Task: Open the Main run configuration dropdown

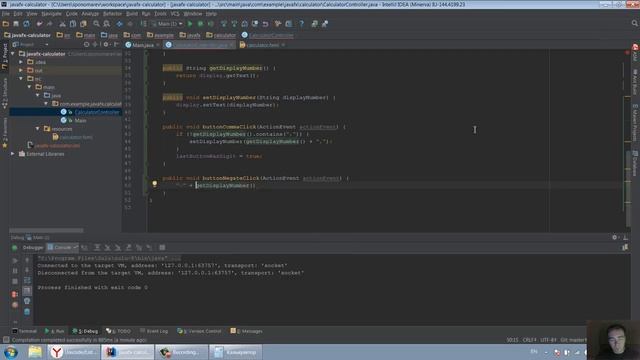Action: pos(167,24)
